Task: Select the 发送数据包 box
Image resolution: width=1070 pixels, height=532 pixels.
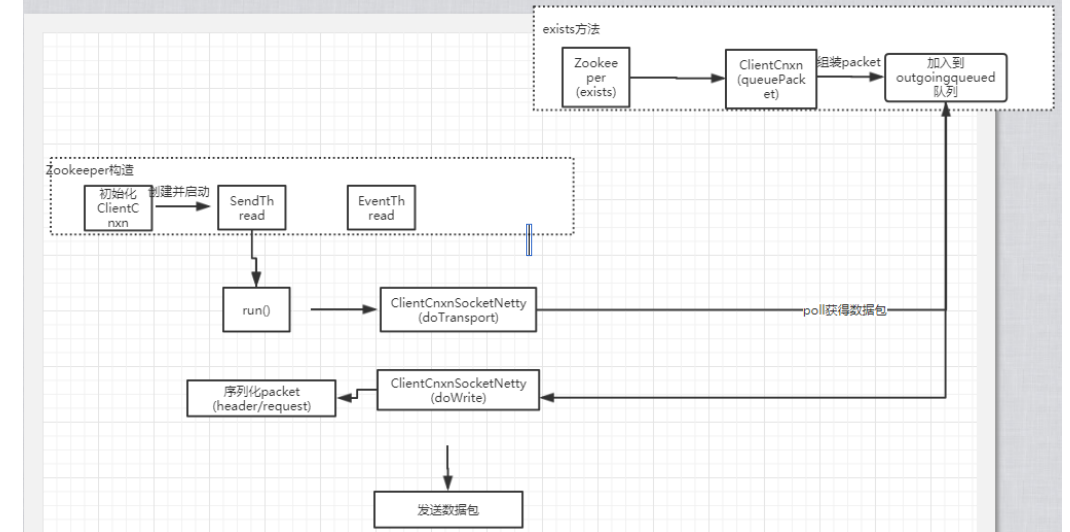Action: tap(448, 509)
